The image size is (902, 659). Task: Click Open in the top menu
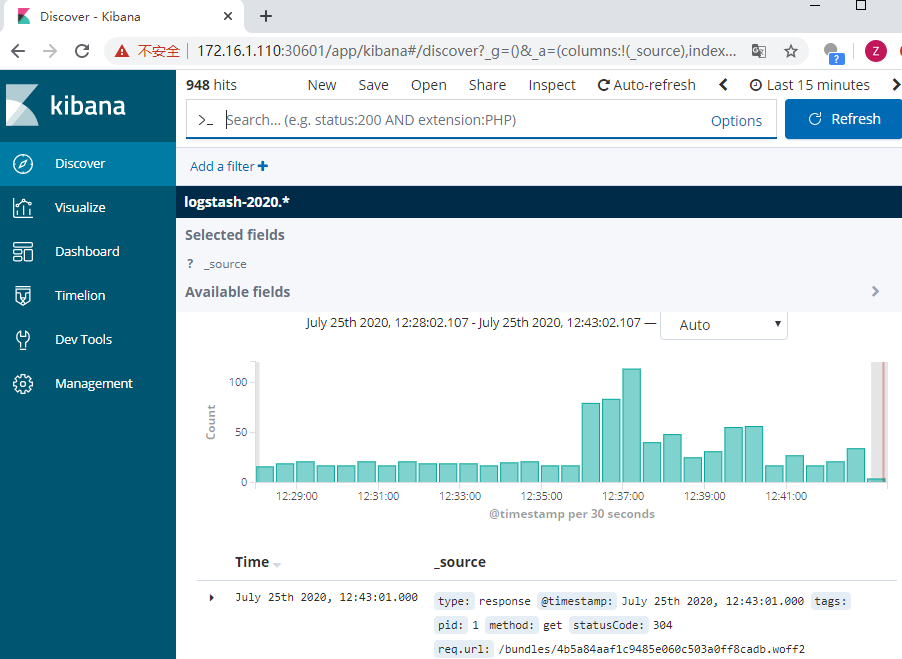pos(429,85)
